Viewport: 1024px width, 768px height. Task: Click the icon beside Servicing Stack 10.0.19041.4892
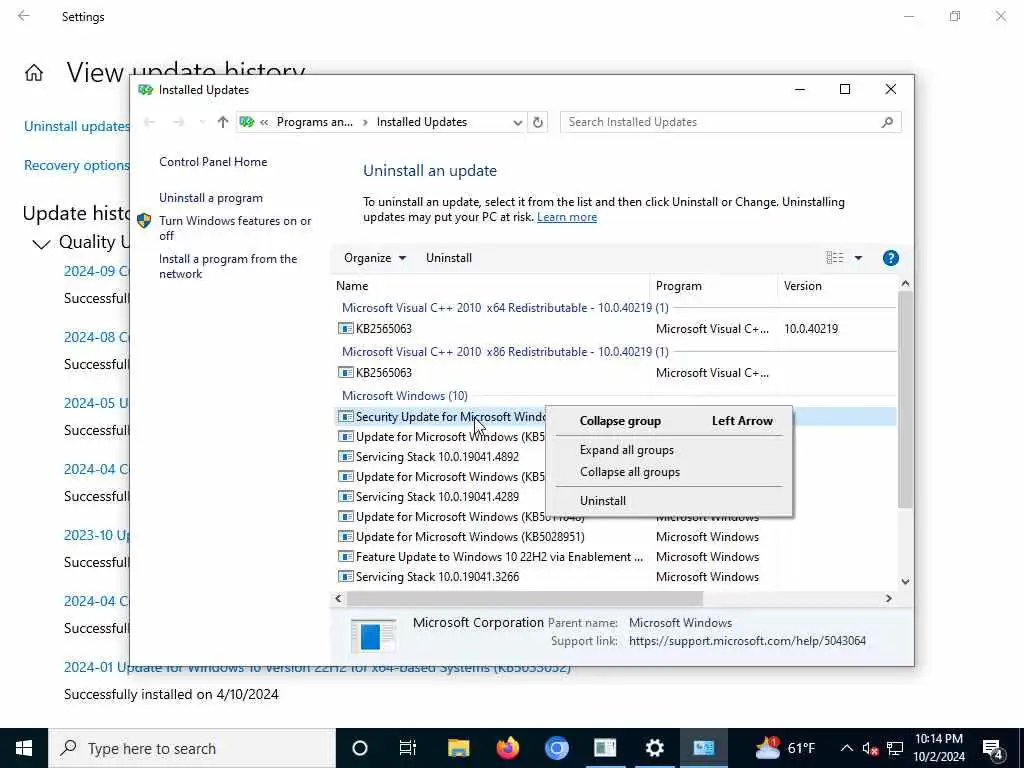(345, 456)
